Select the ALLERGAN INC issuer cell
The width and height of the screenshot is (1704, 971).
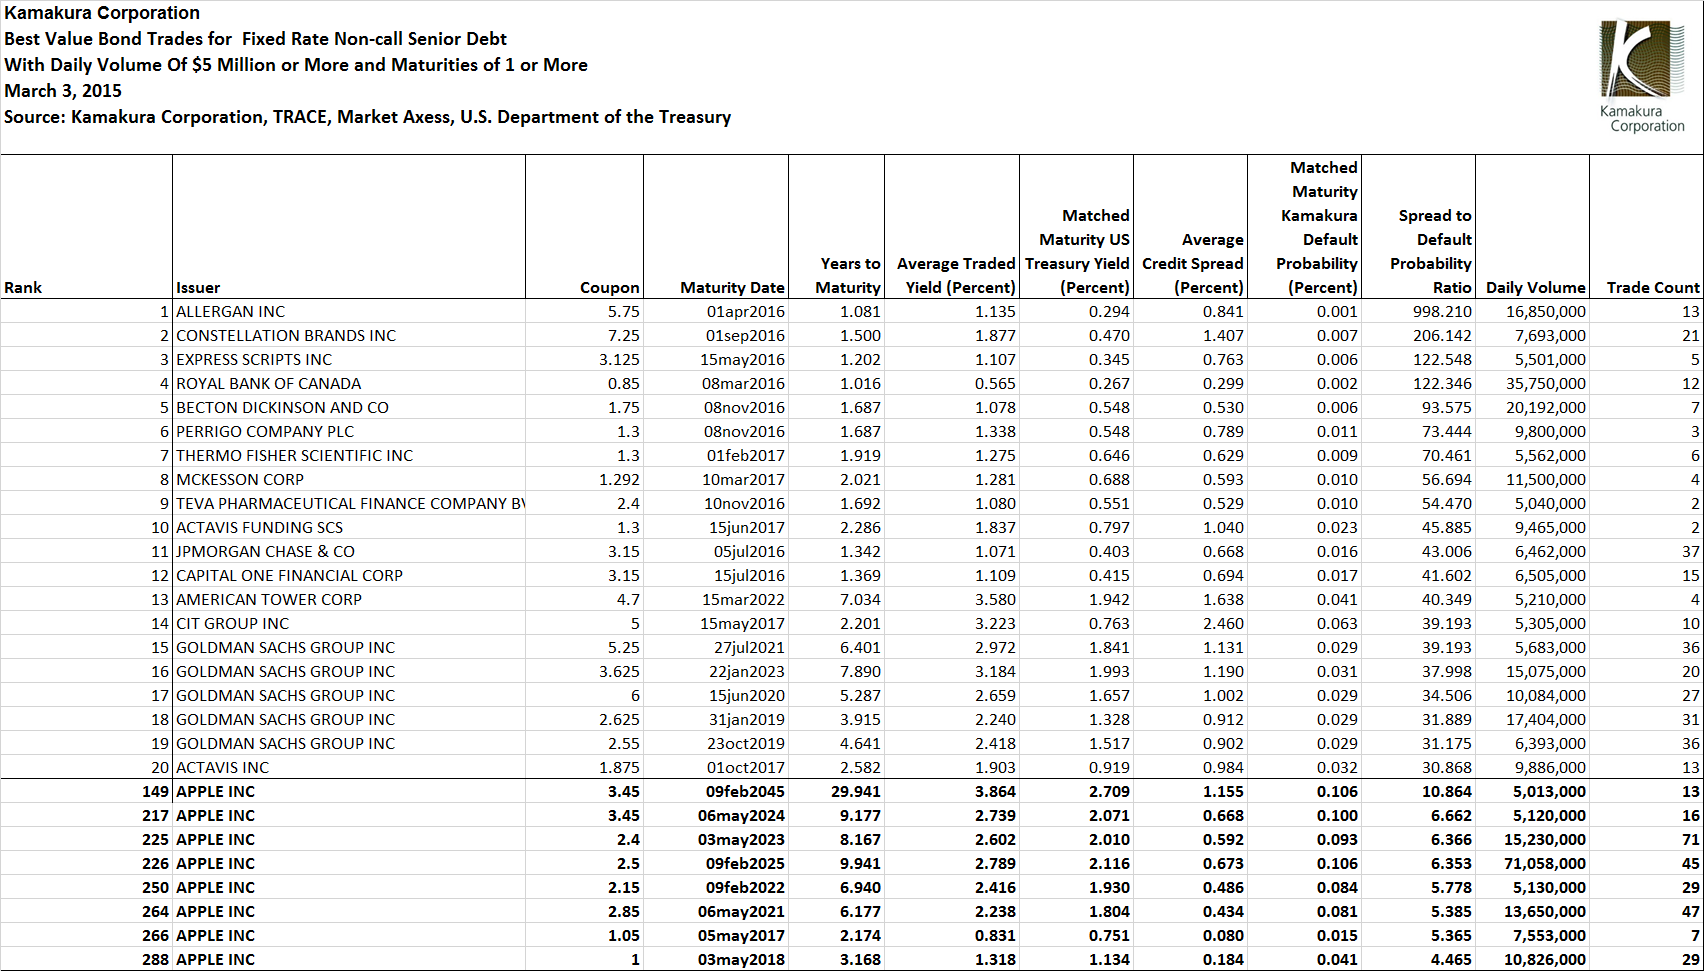[x=229, y=311]
